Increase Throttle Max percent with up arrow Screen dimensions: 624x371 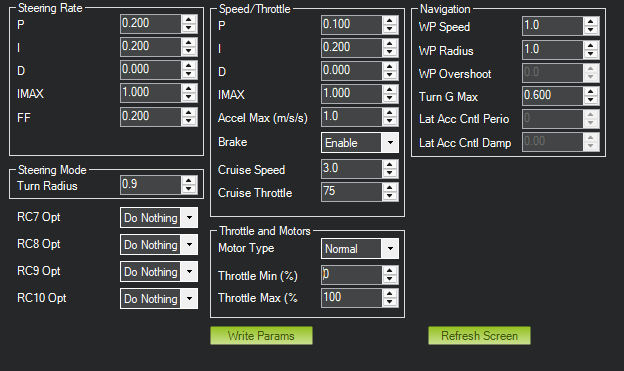tap(390, 294)
